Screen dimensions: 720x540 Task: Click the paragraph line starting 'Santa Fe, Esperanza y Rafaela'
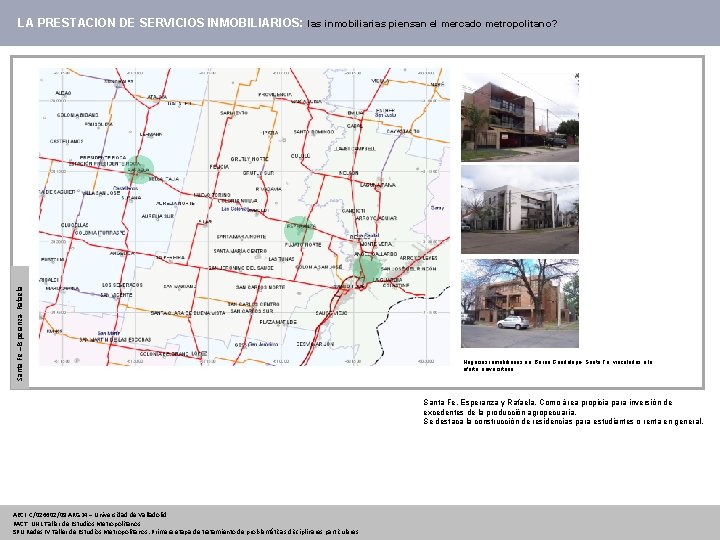click(548, 403)
